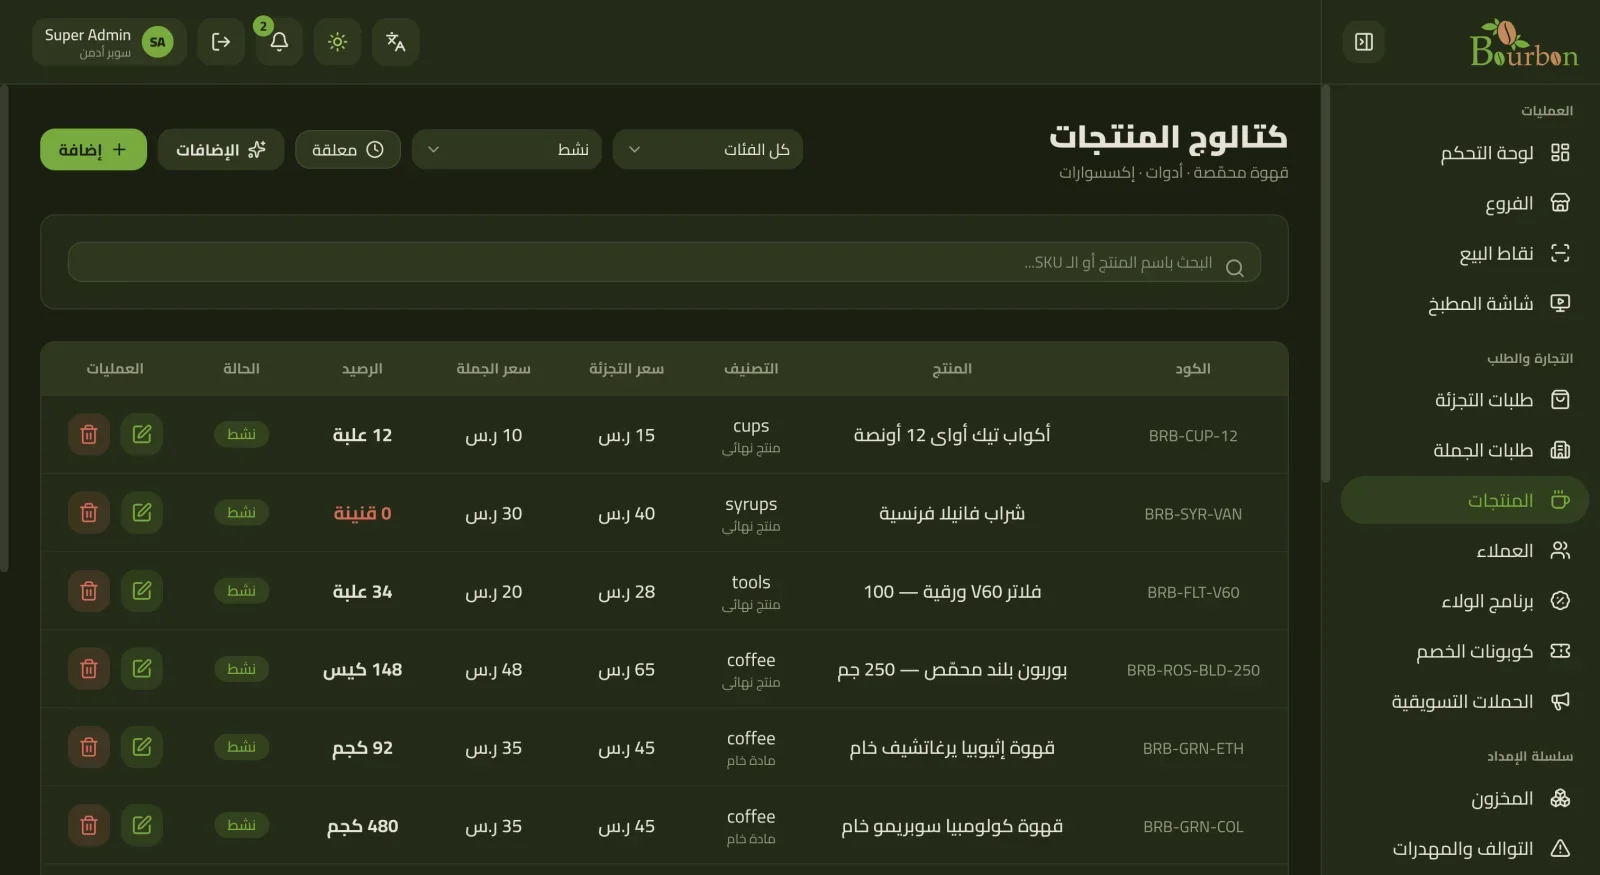The width and height of the screenshot is (1600, 875).
Task: Open لوحة التحكم dashboard menu item
Action: 1465,153
